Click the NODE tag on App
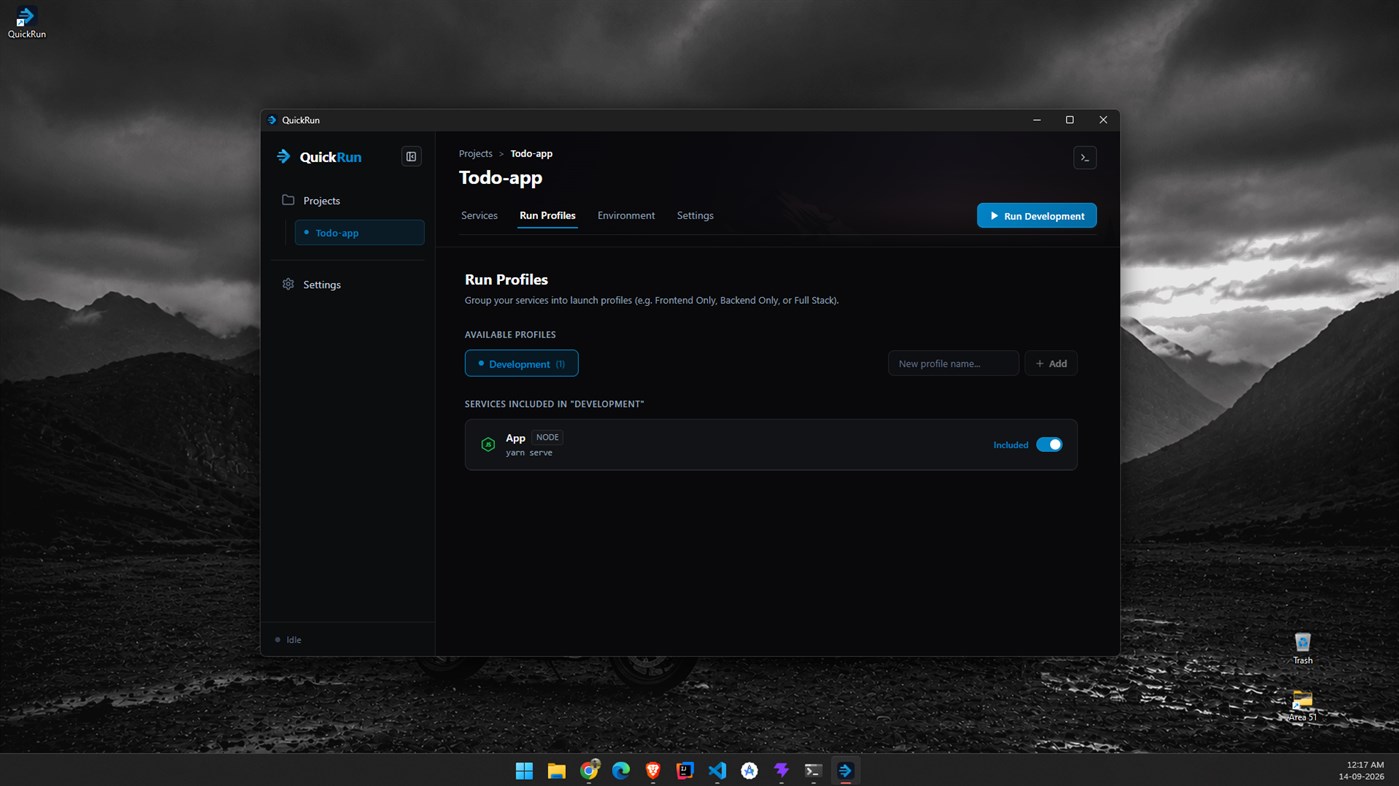The height and width of the screenshot is (786, 1399). (x=547, y=437)
